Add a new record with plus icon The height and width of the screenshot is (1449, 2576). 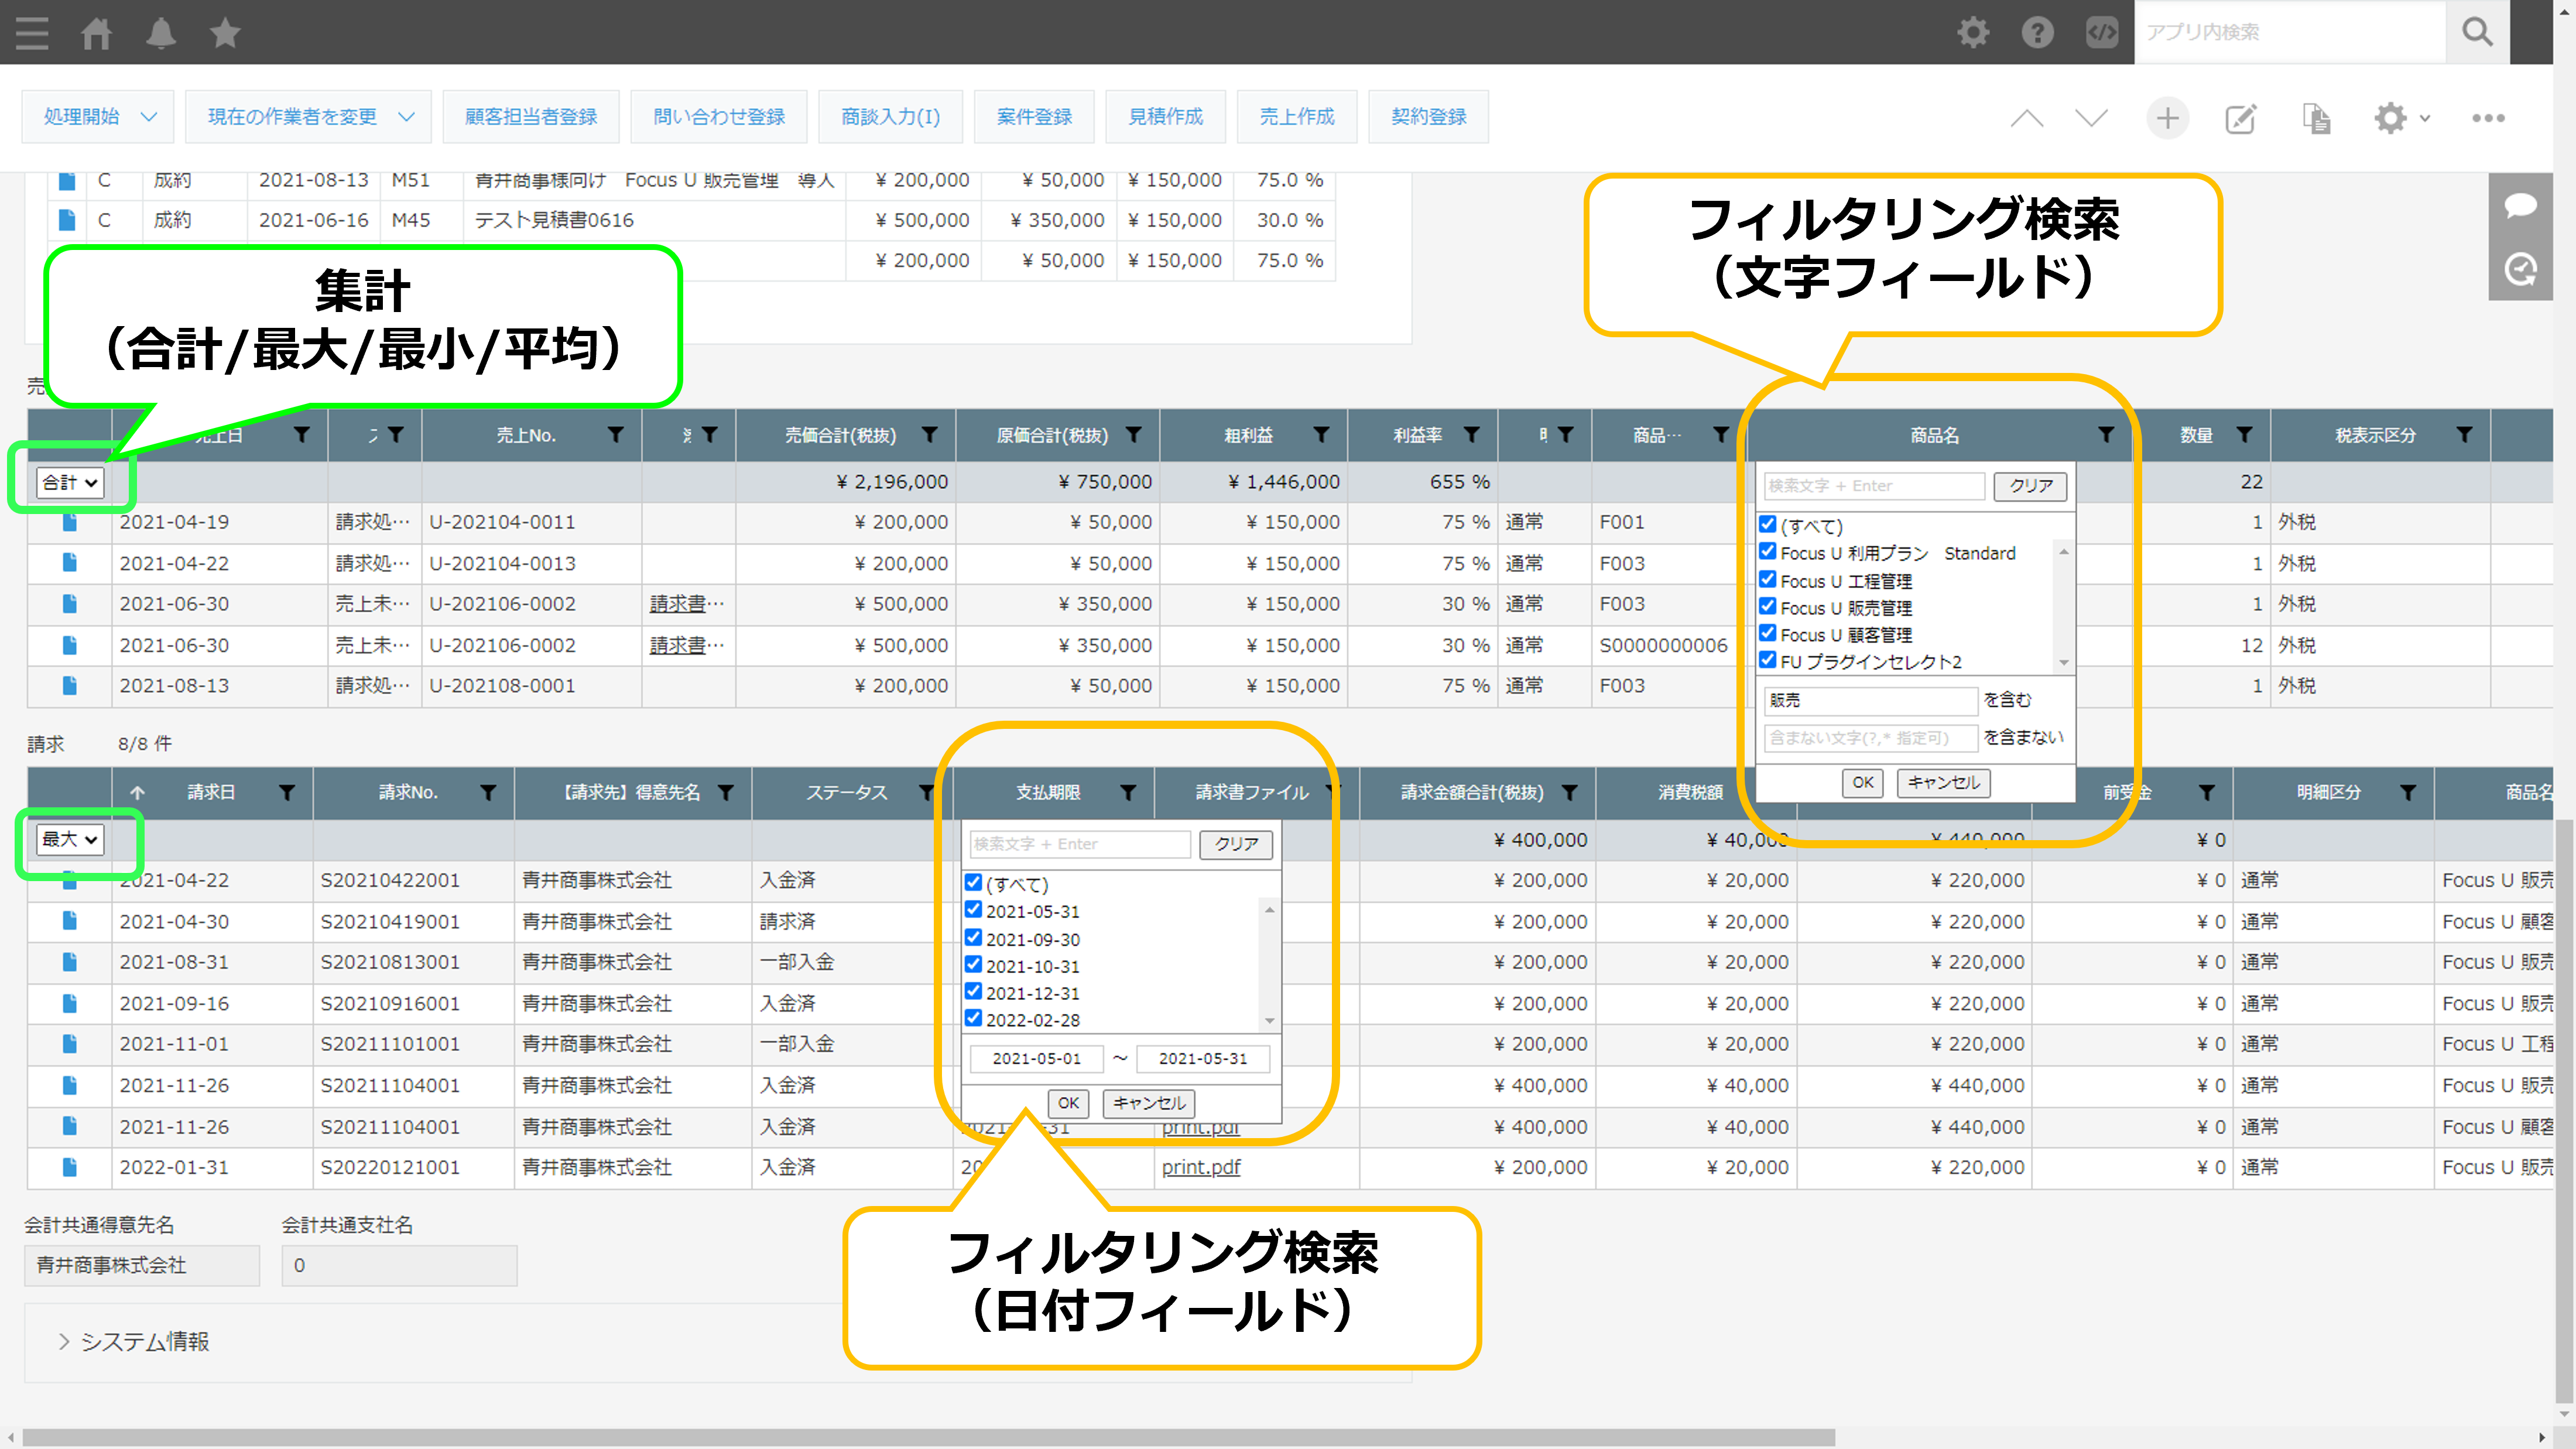point(2167,118)
